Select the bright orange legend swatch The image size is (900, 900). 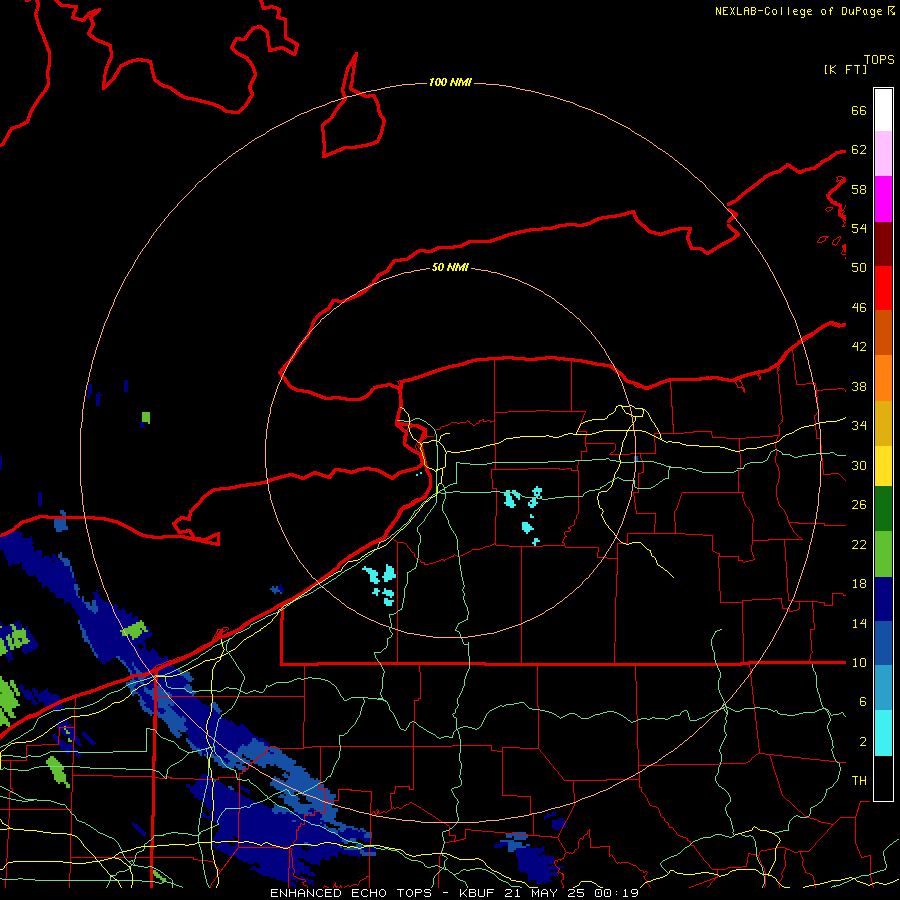click(x=883, y=378)
